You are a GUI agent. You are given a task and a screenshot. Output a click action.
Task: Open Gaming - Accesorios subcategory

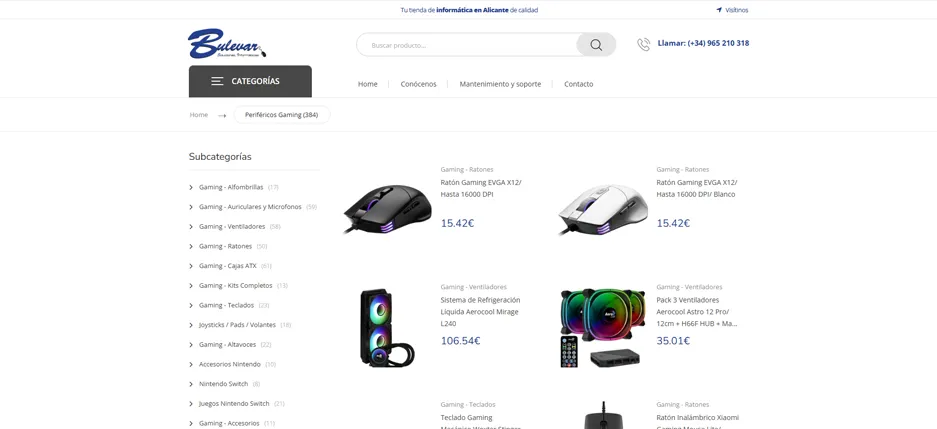click(229, 424)
